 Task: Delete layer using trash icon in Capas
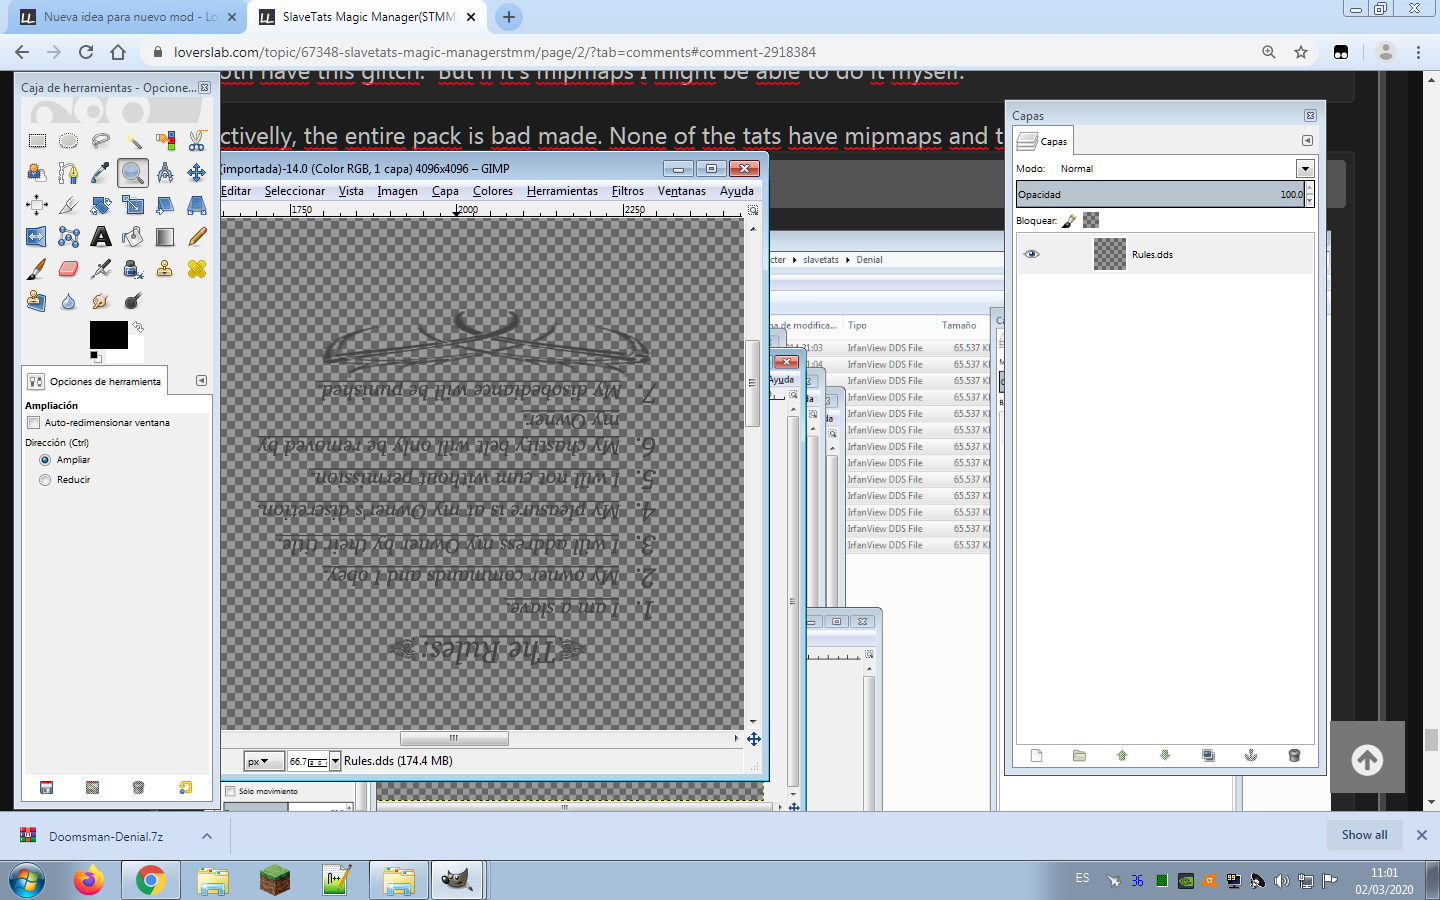pyautogui.click(x=1294, y=756)
